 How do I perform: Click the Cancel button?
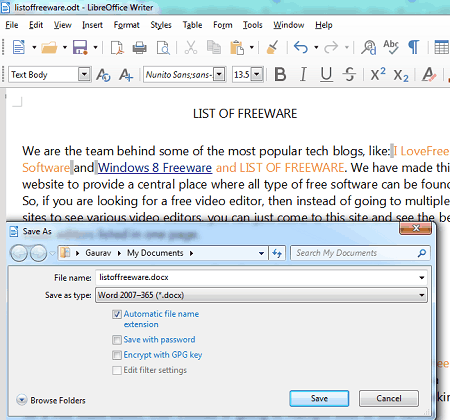click(389, 398)
